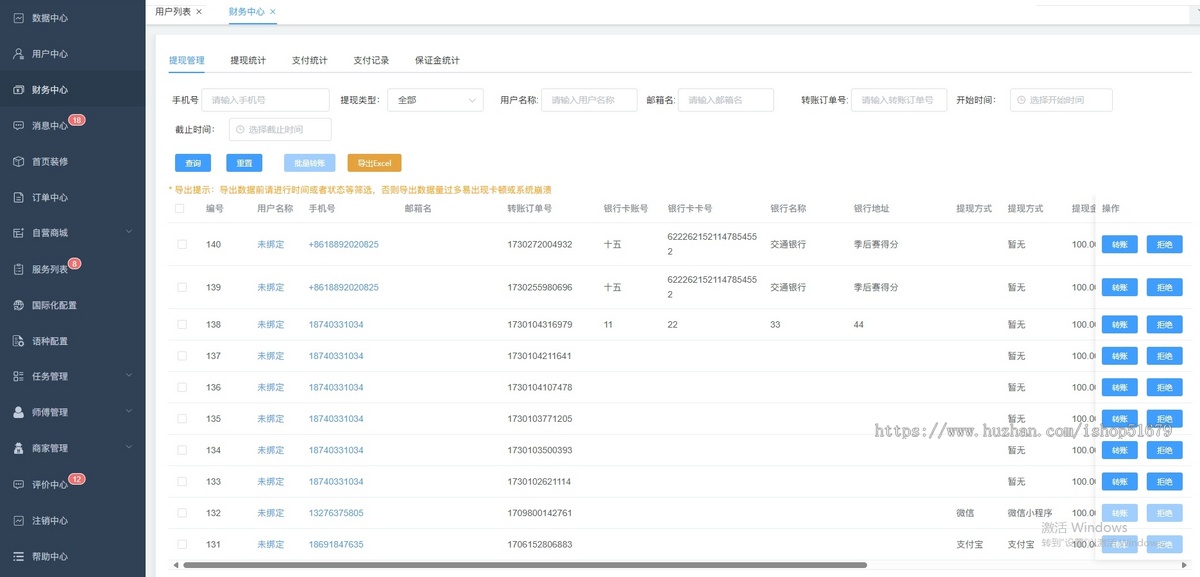Check the checkbox for row 135
The width and height of the screenshot is (1200, 577).
182,419
